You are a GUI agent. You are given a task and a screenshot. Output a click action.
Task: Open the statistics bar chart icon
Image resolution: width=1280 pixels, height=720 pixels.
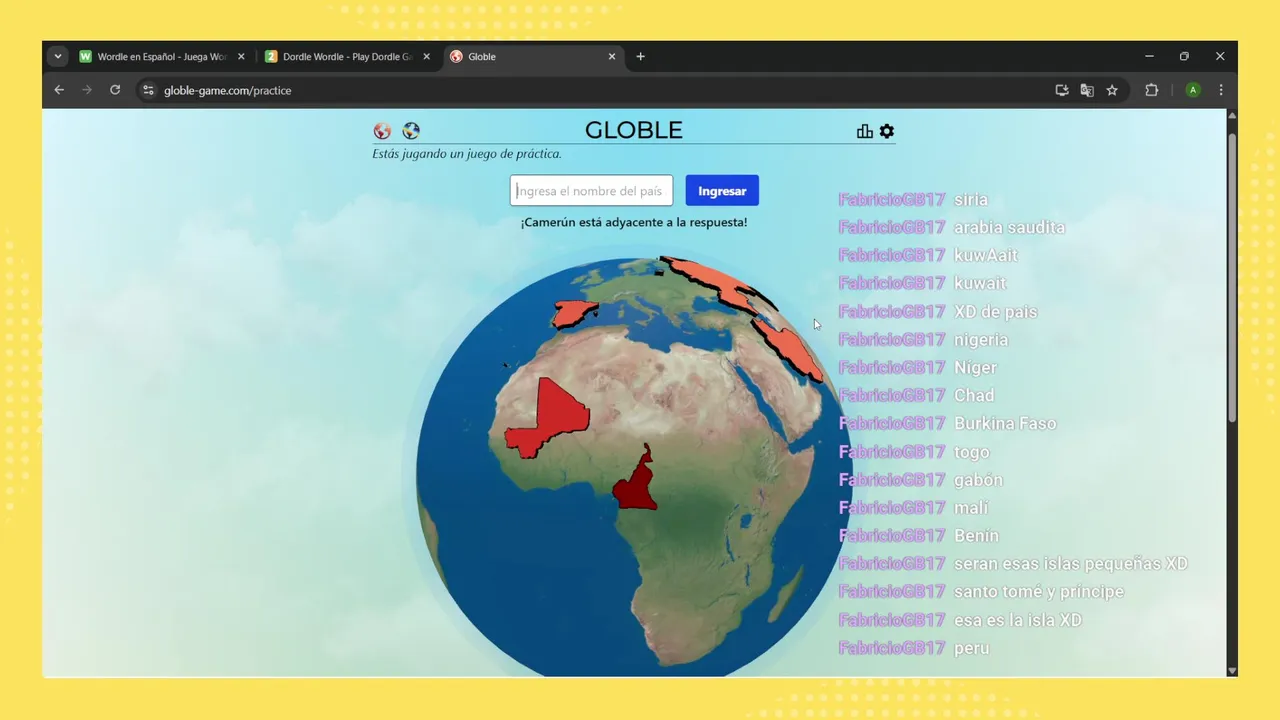(865, 131)
